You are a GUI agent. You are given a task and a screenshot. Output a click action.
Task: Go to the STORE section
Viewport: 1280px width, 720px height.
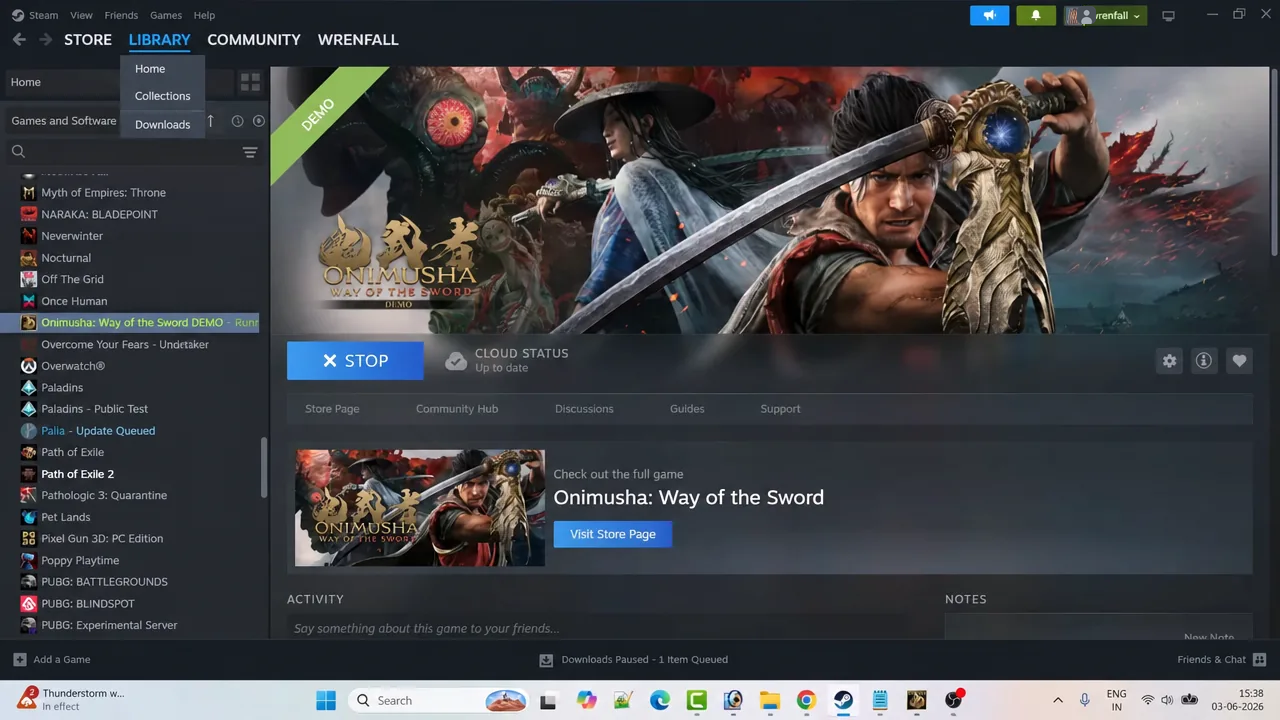(x=88, y=40)
